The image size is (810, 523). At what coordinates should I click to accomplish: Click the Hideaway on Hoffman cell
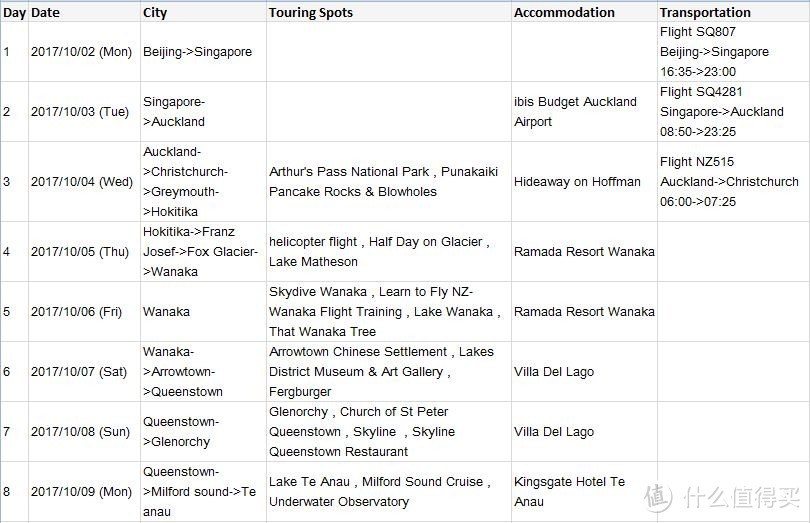(584, 182)
